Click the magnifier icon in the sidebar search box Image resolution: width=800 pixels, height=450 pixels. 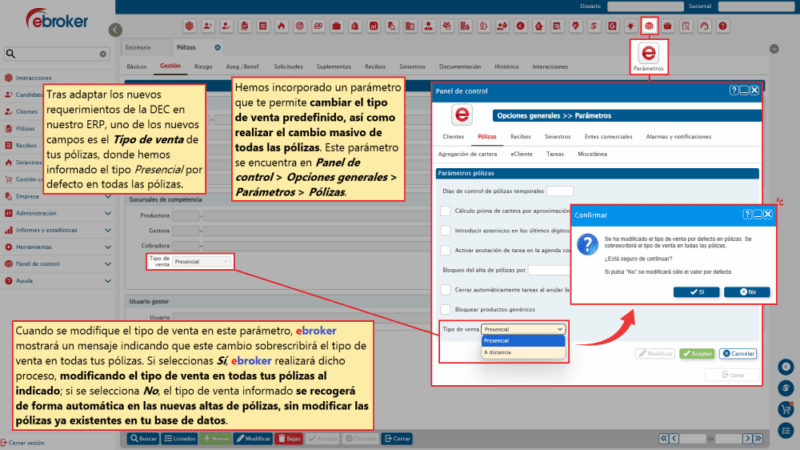point(11,53)
